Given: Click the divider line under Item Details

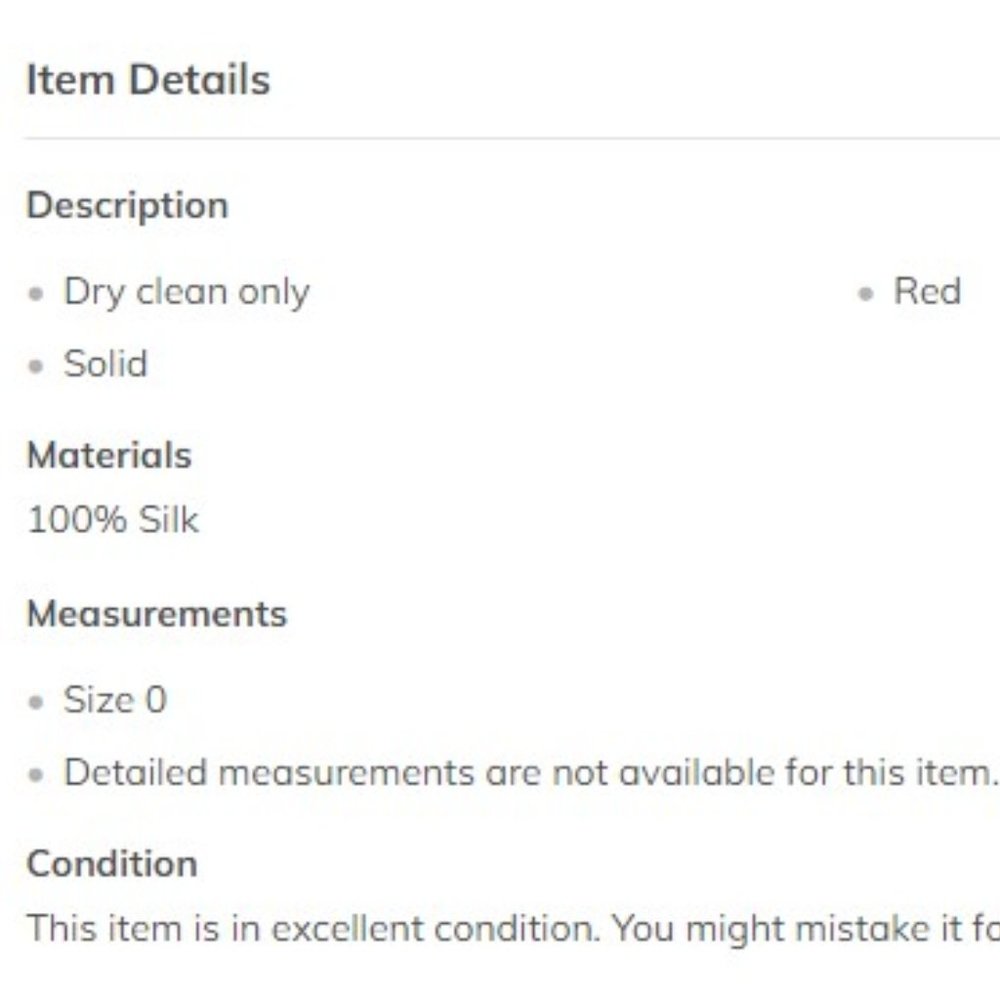Looking at the screenshot, I should [511, 138].
